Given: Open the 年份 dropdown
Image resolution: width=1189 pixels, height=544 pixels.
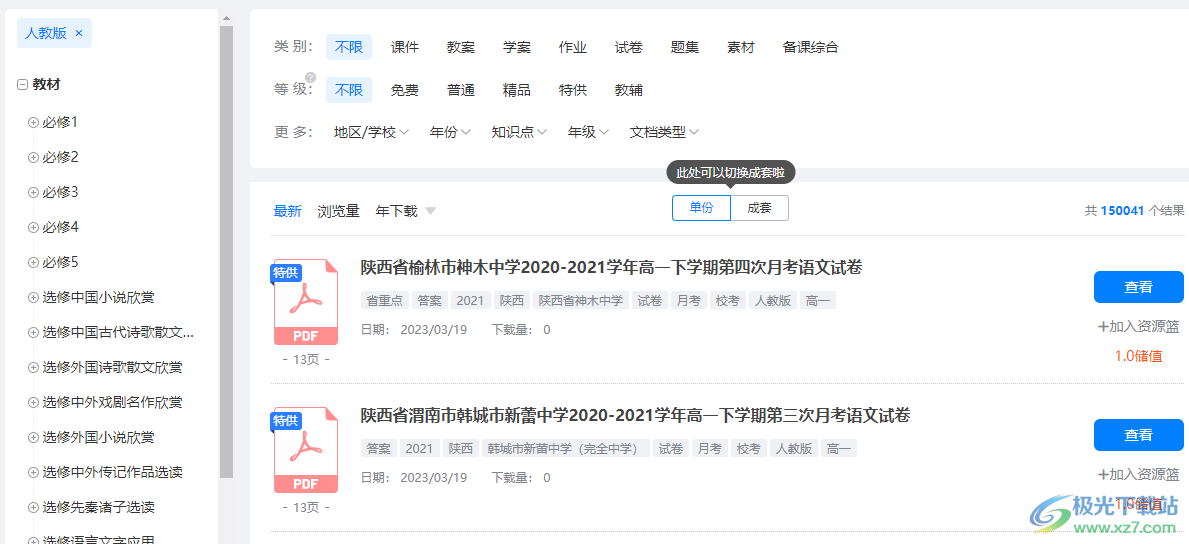Looking at the screenshot, I should 450,132.
